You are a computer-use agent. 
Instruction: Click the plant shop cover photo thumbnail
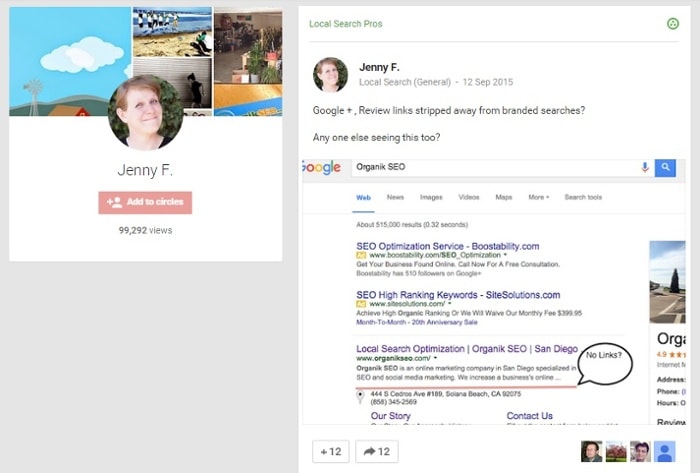coord(248,46)
